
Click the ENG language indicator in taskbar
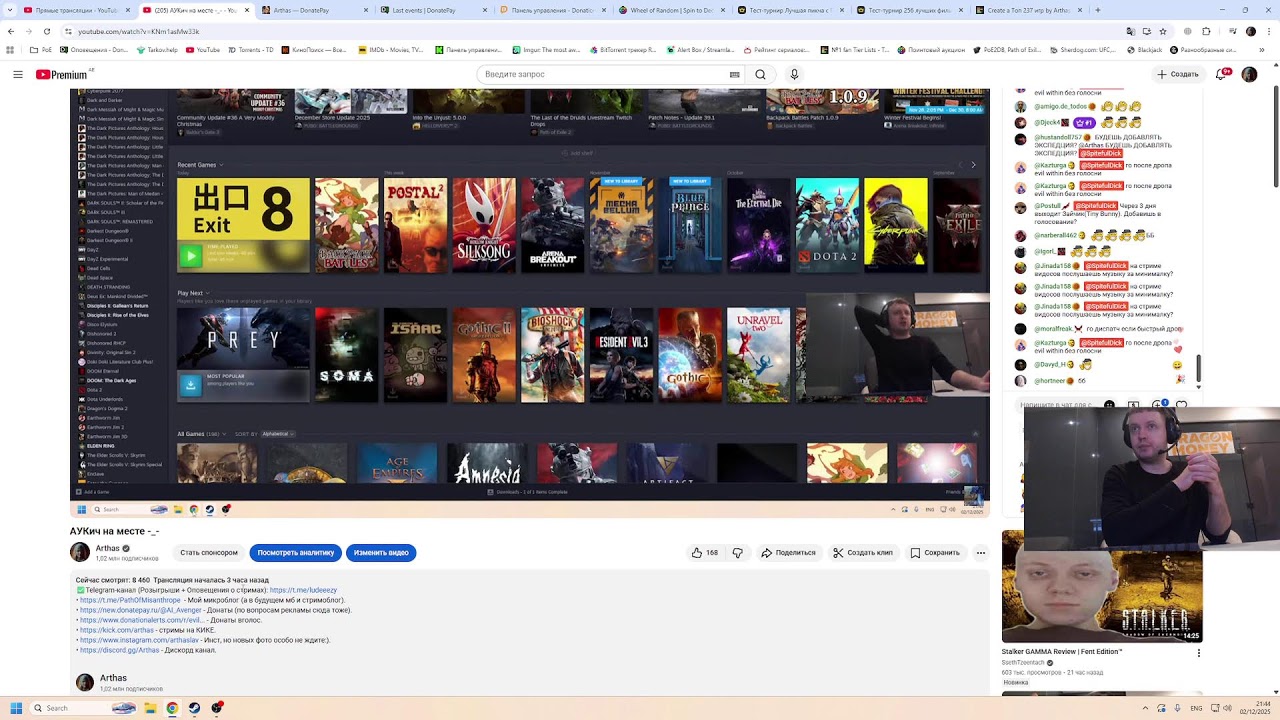(x=1198, y=708)
